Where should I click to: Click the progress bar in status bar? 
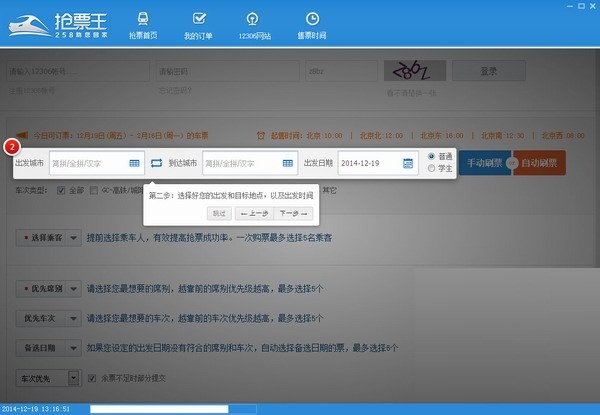click(x=173, y=409)
